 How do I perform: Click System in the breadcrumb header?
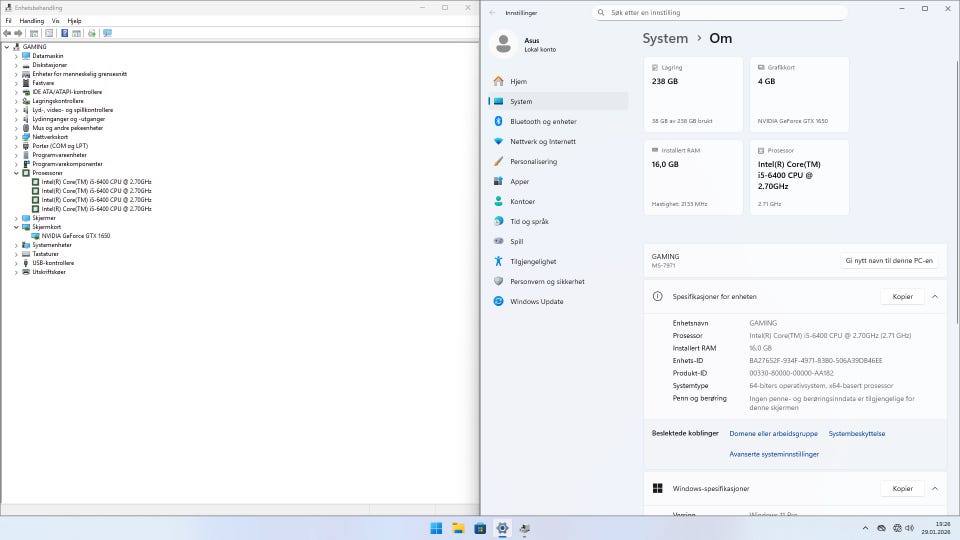coord(665,39)
